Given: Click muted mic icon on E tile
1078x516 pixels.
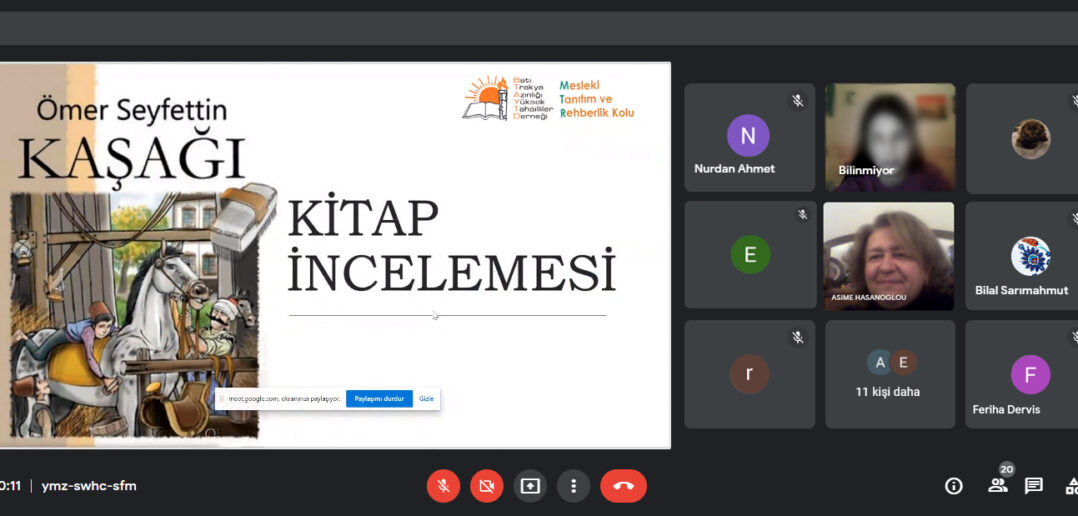Looking at the screenshot, I should click(802, 215).
